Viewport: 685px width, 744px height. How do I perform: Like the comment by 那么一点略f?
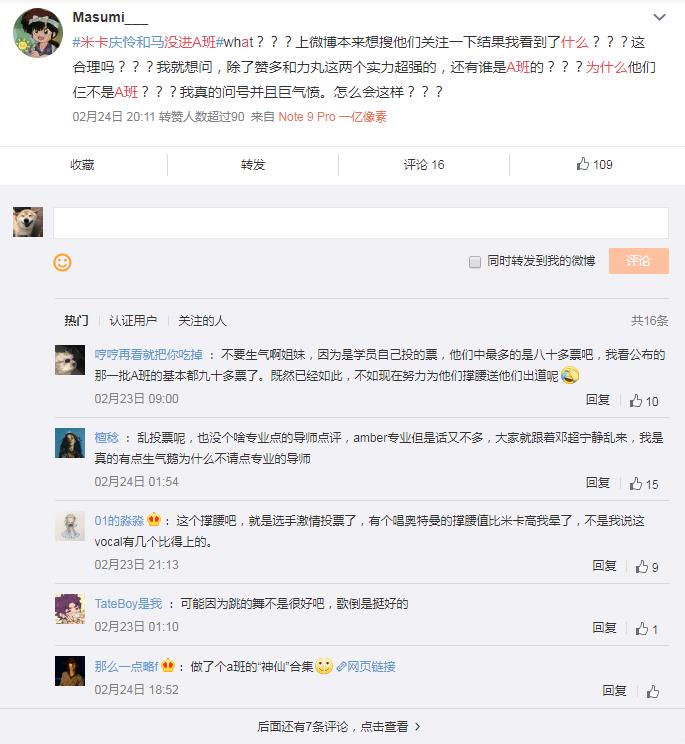pos(652,691)
